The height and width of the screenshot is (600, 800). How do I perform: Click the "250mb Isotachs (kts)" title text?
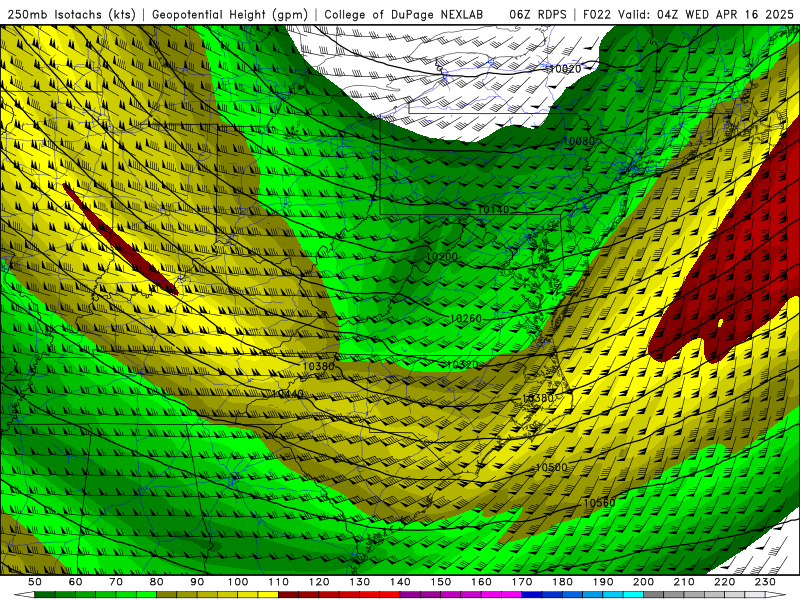click(x=71, y=15)
